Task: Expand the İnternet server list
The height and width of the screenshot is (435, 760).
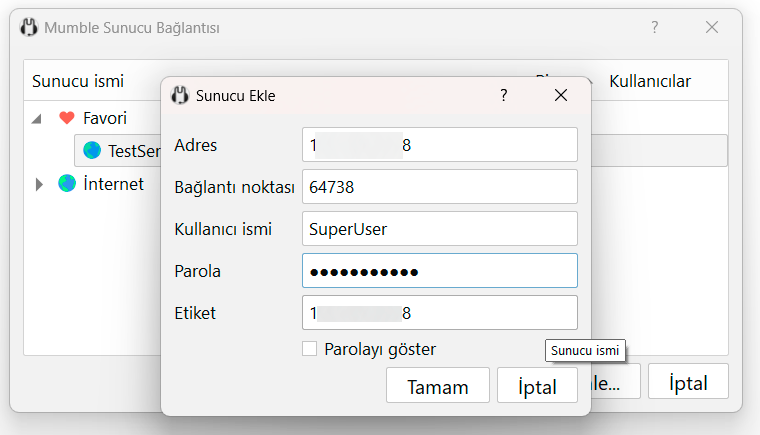Action: (39, 184)
